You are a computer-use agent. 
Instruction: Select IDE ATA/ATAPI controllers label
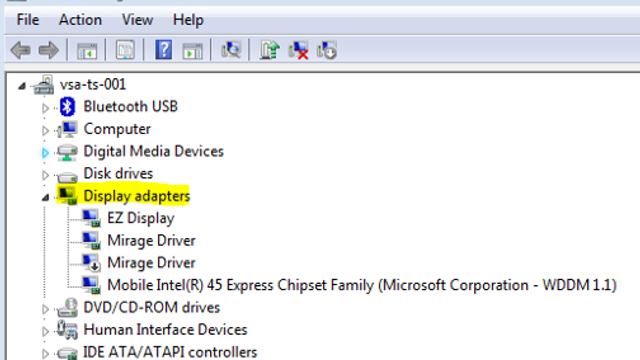(x=170, y=352)
